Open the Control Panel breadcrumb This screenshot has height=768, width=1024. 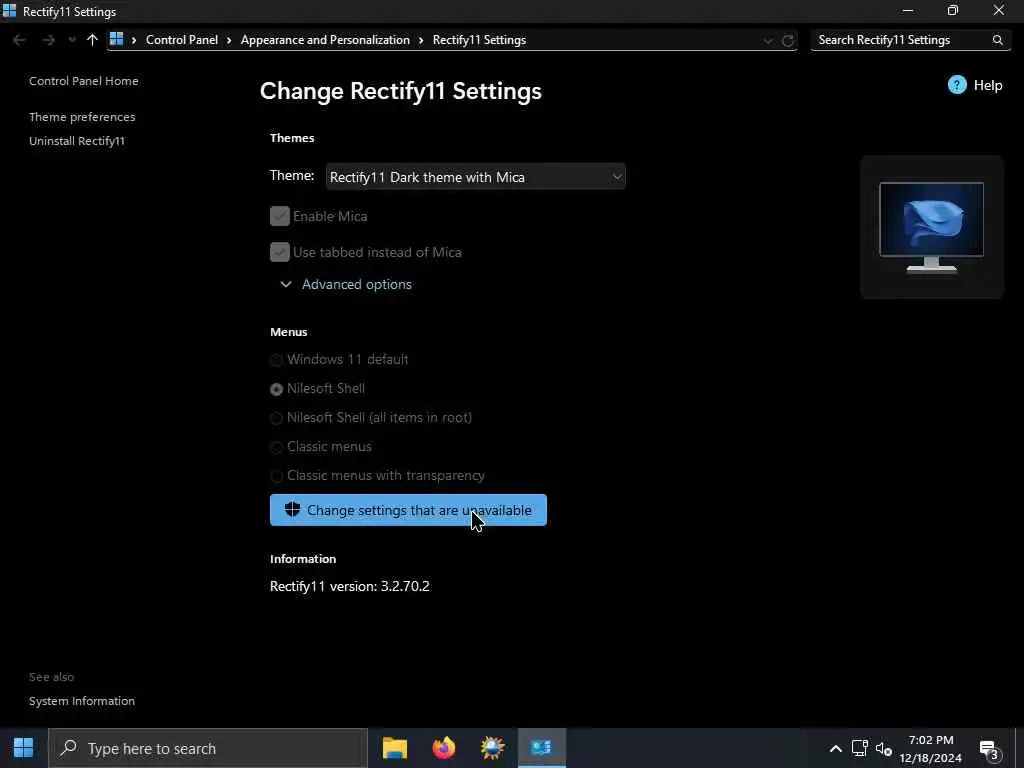182,40
